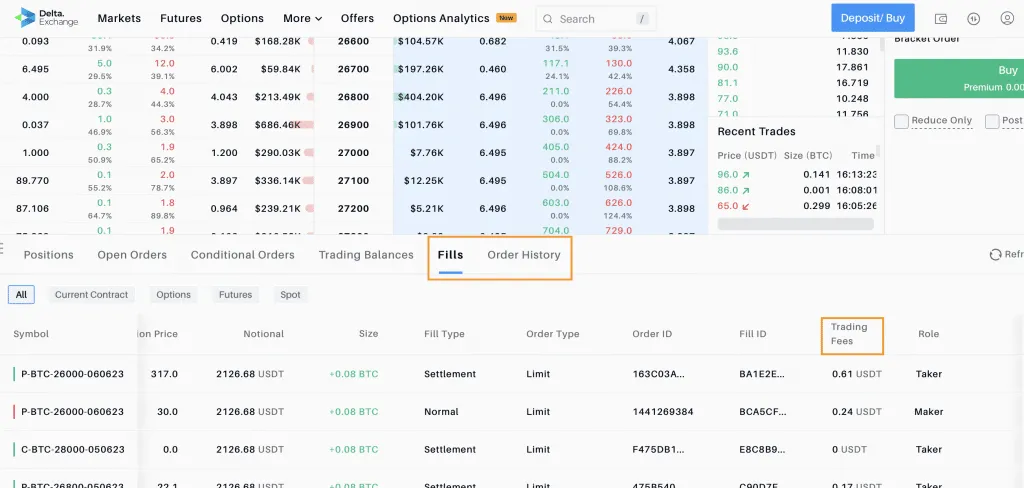Open the wallet icon in header
1024x488 pixels.
tap(941, 18)
